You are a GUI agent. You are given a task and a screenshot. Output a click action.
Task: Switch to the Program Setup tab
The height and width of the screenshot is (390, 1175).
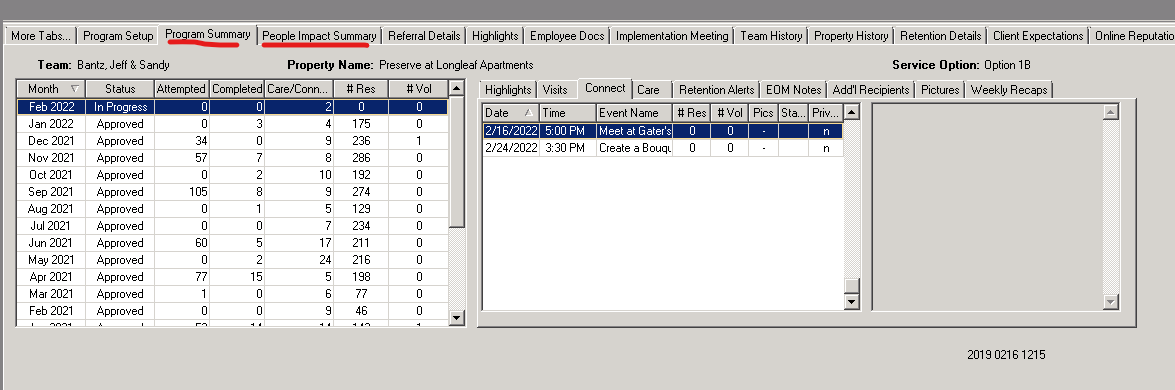[x=118, y=36]
